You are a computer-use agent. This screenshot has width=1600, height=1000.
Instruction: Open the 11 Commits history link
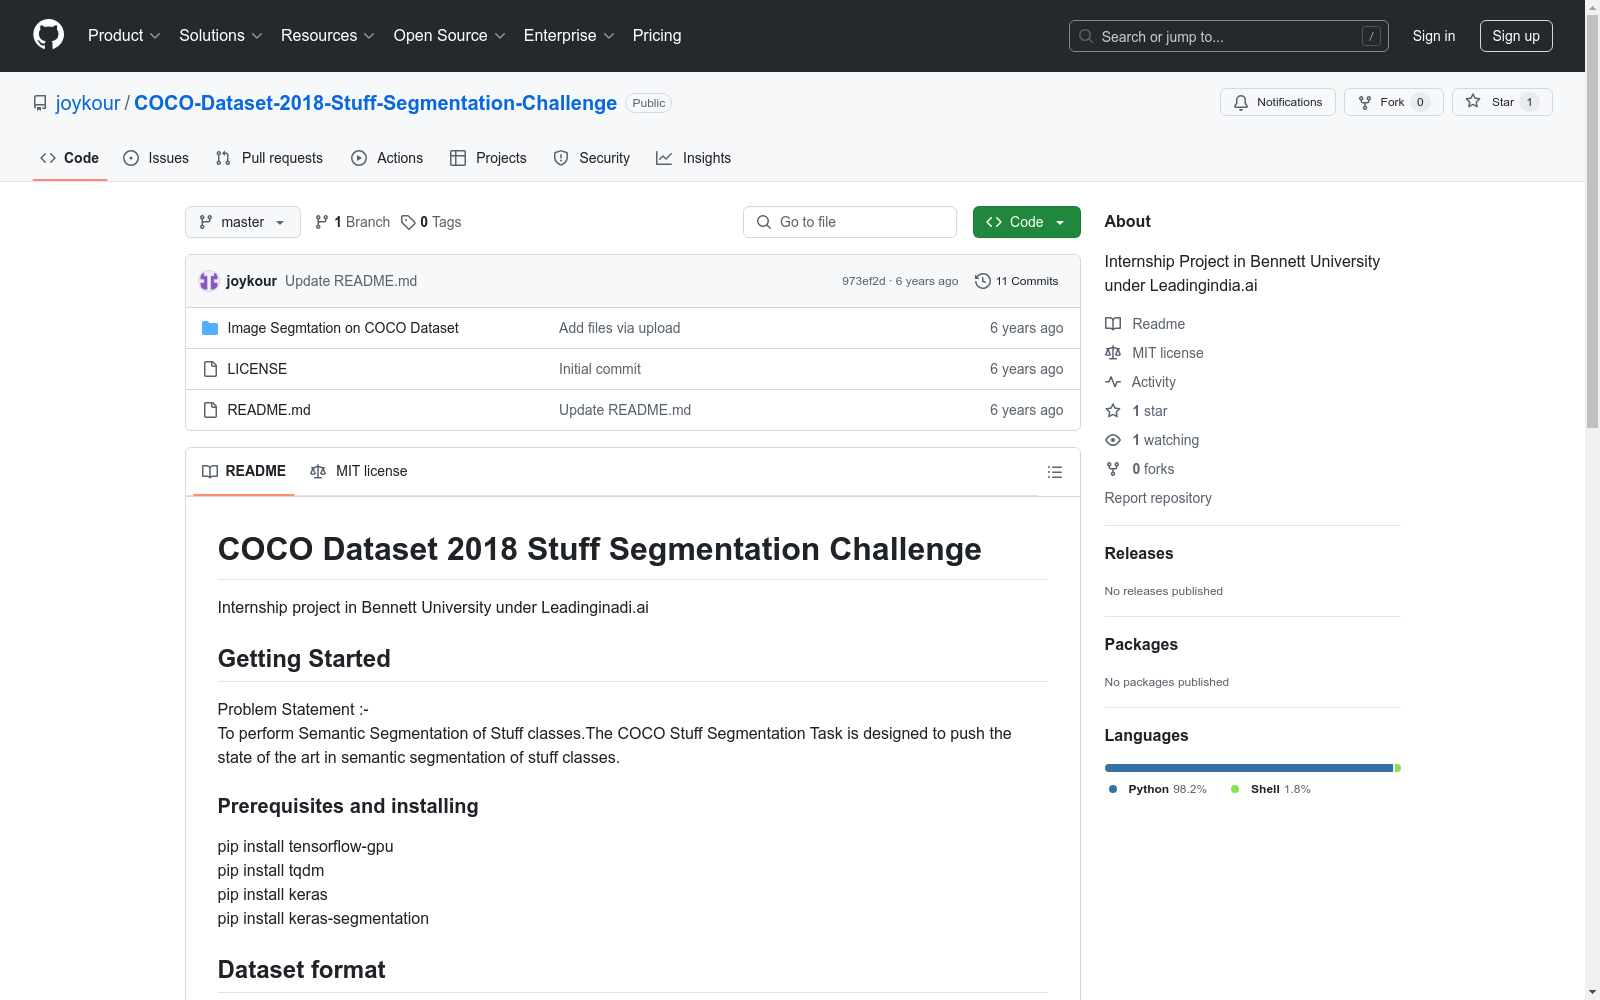pos(1017,281)
